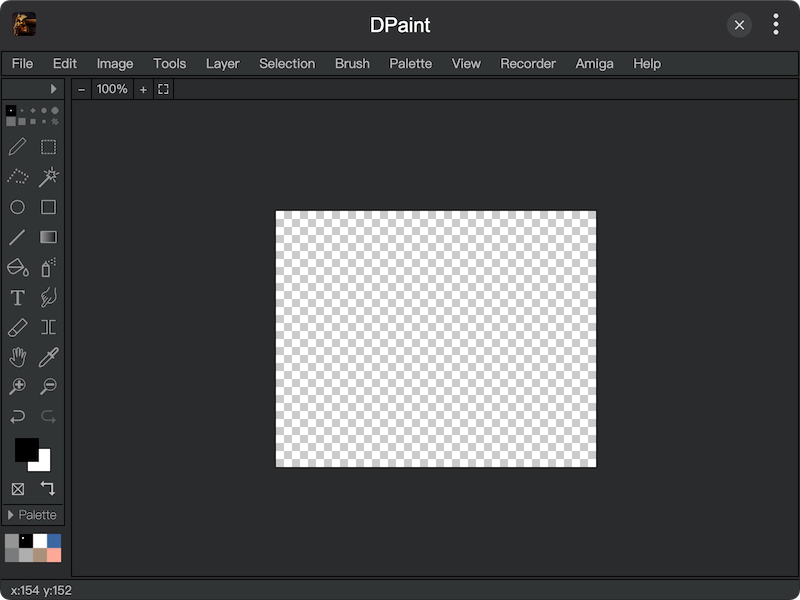
Task: Click the 100% zoom level button
Action: tap(112, 89)
